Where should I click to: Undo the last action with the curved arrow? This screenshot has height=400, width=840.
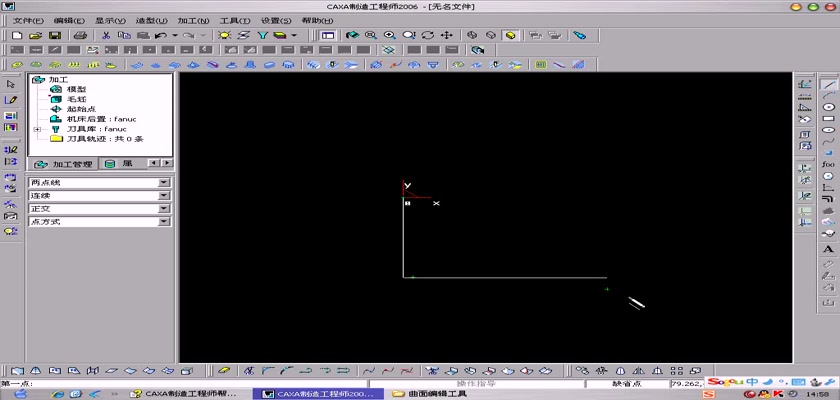coord(161,35)
